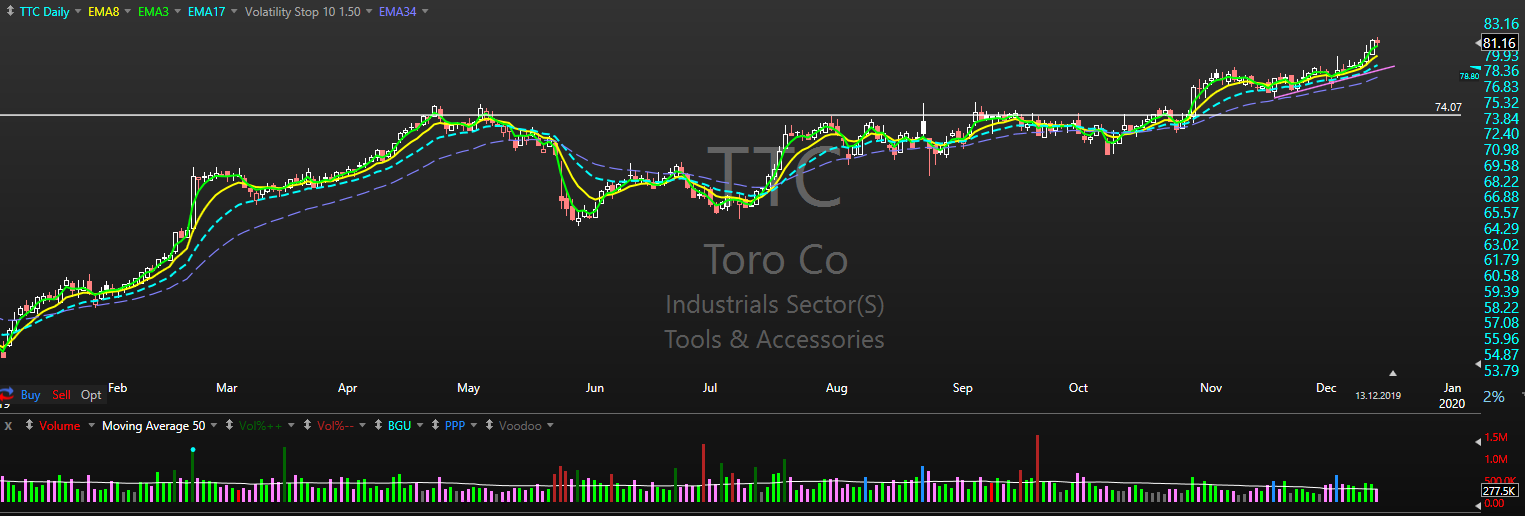Viewport: 1525px width, 516px height.
Task: Click the 81.16 current price tag
Action: click(1500, 43)
